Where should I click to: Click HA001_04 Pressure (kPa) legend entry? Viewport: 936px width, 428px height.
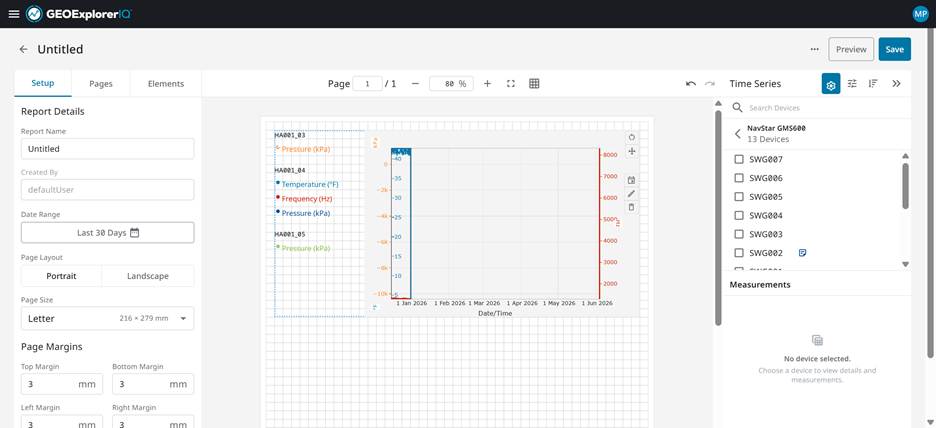(x=306, y=213)
